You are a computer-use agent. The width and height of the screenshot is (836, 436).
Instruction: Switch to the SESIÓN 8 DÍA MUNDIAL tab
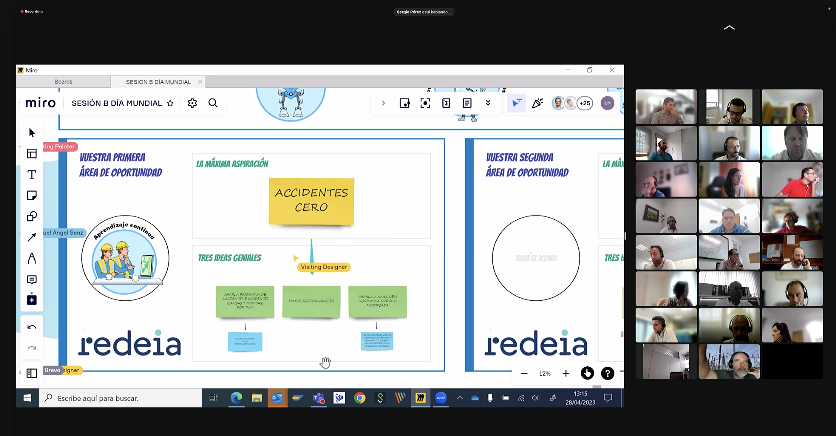[158, 82]
